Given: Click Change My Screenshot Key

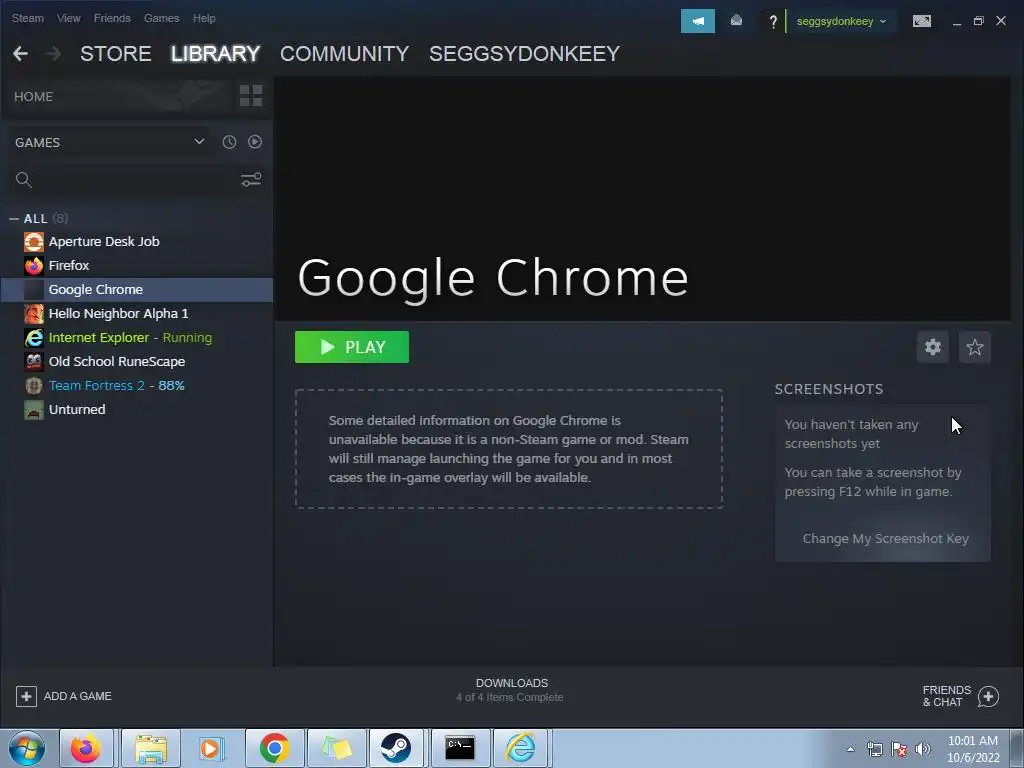Looking at the screenshot, I should coord(886,539).
